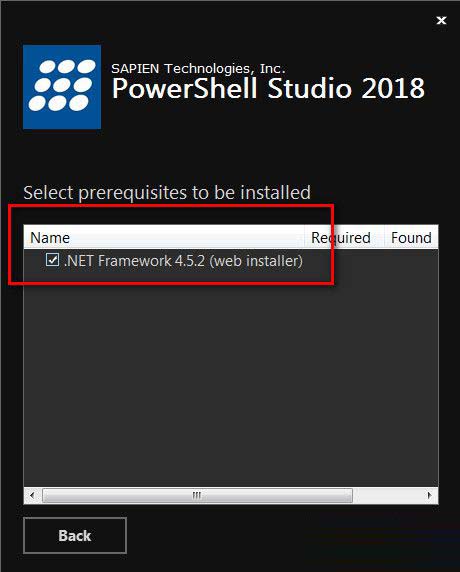The image size is (460, 572).
Task: Click the Required cell of the .NET Framework row
Action: point(344,261)
